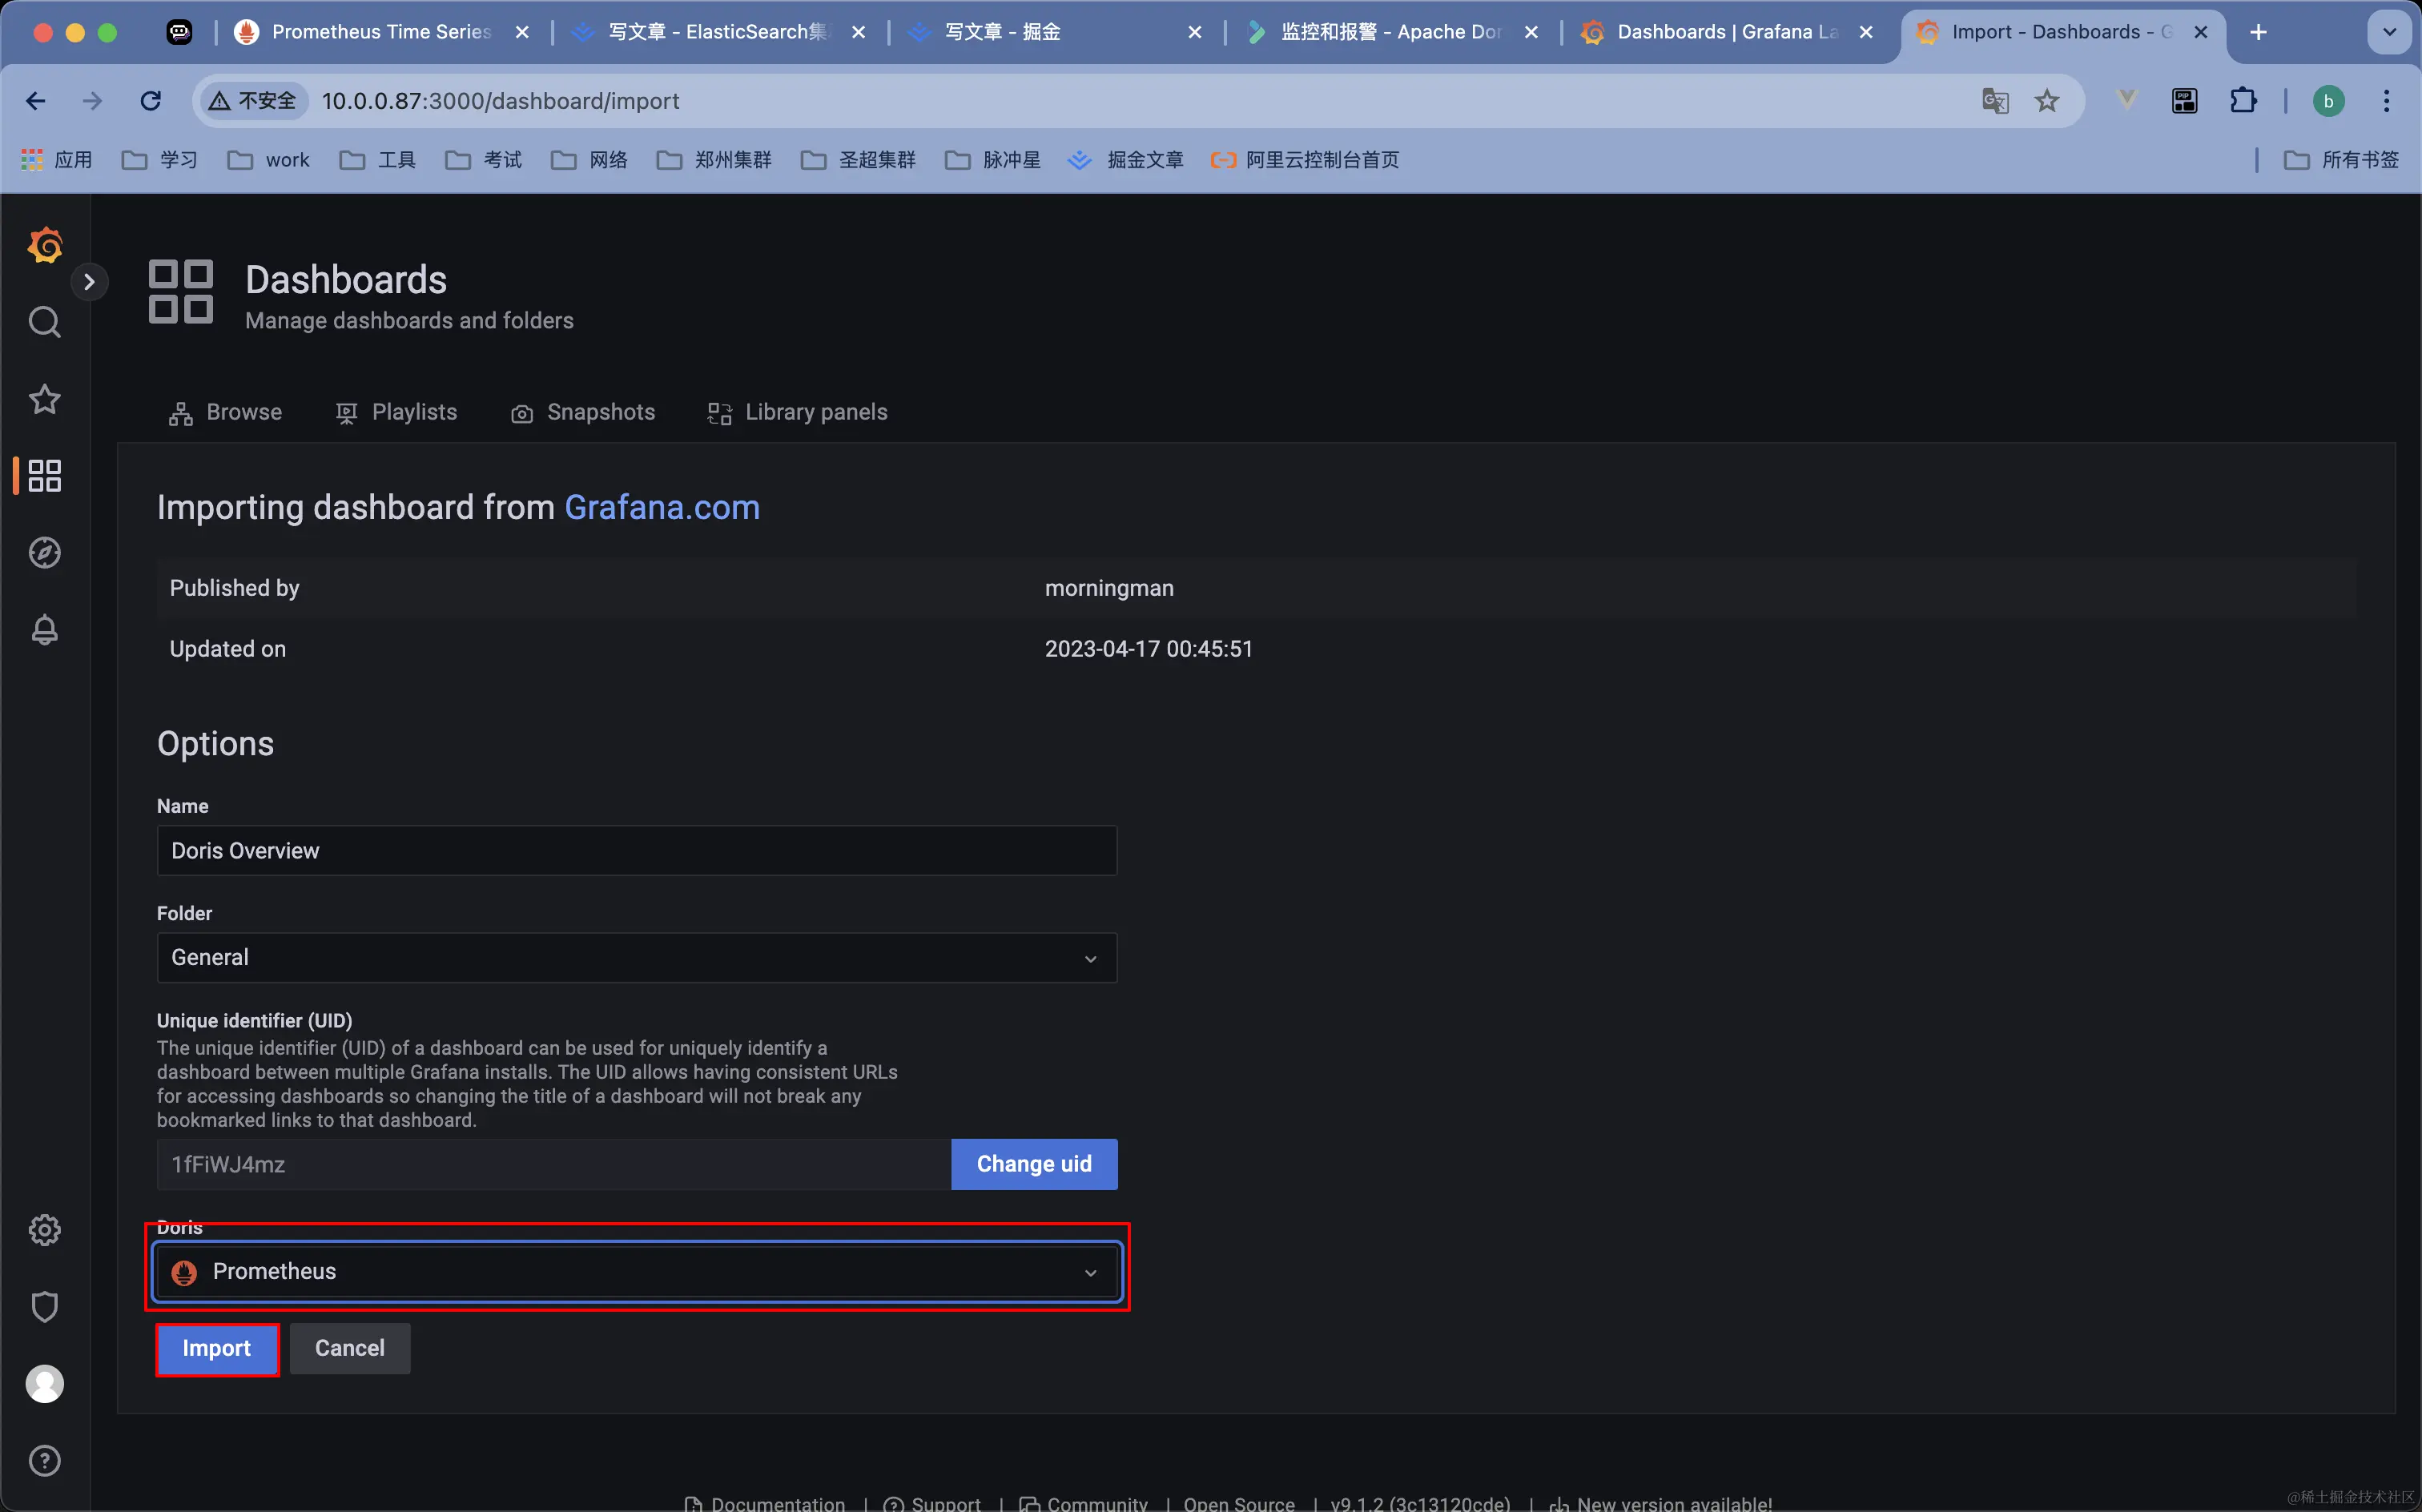Open the 网络 bookmark folder
This screenshot has width=2422, height=1512.
tap(590, 160)
